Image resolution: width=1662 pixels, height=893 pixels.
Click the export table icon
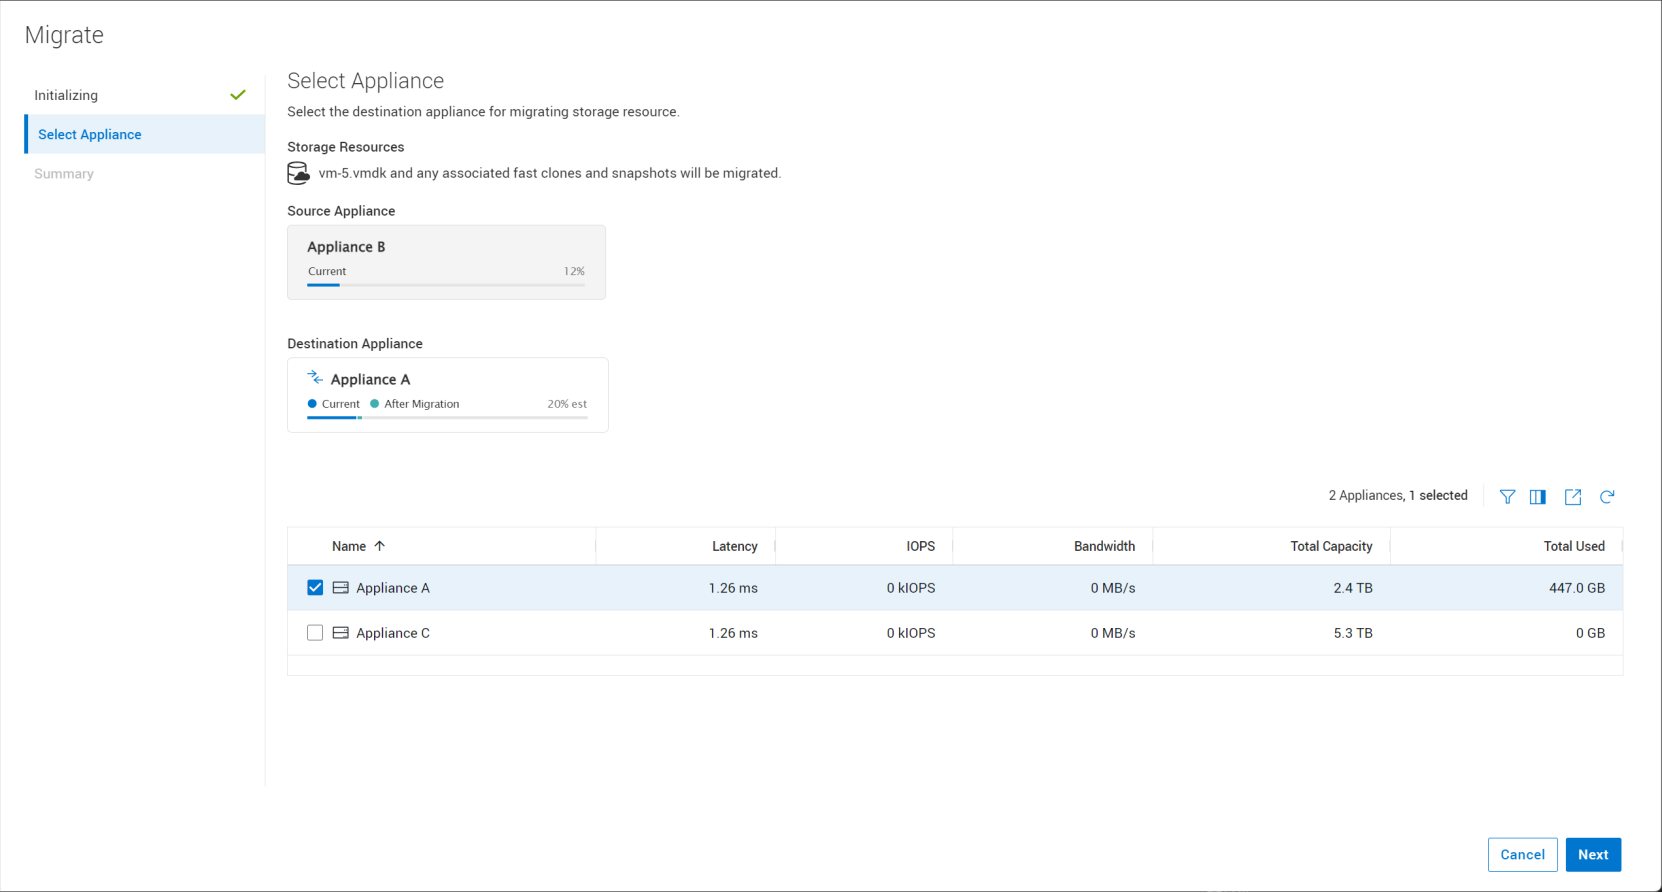[x=1573, y=497]
